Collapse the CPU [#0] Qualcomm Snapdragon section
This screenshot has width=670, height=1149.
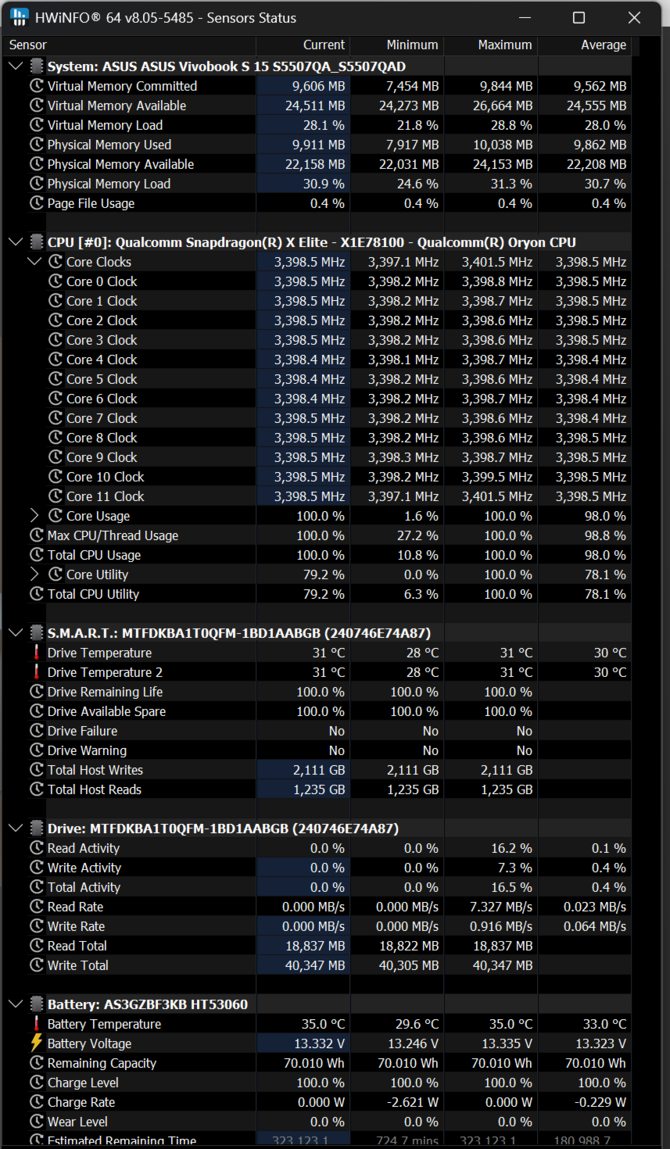point(16,243)
